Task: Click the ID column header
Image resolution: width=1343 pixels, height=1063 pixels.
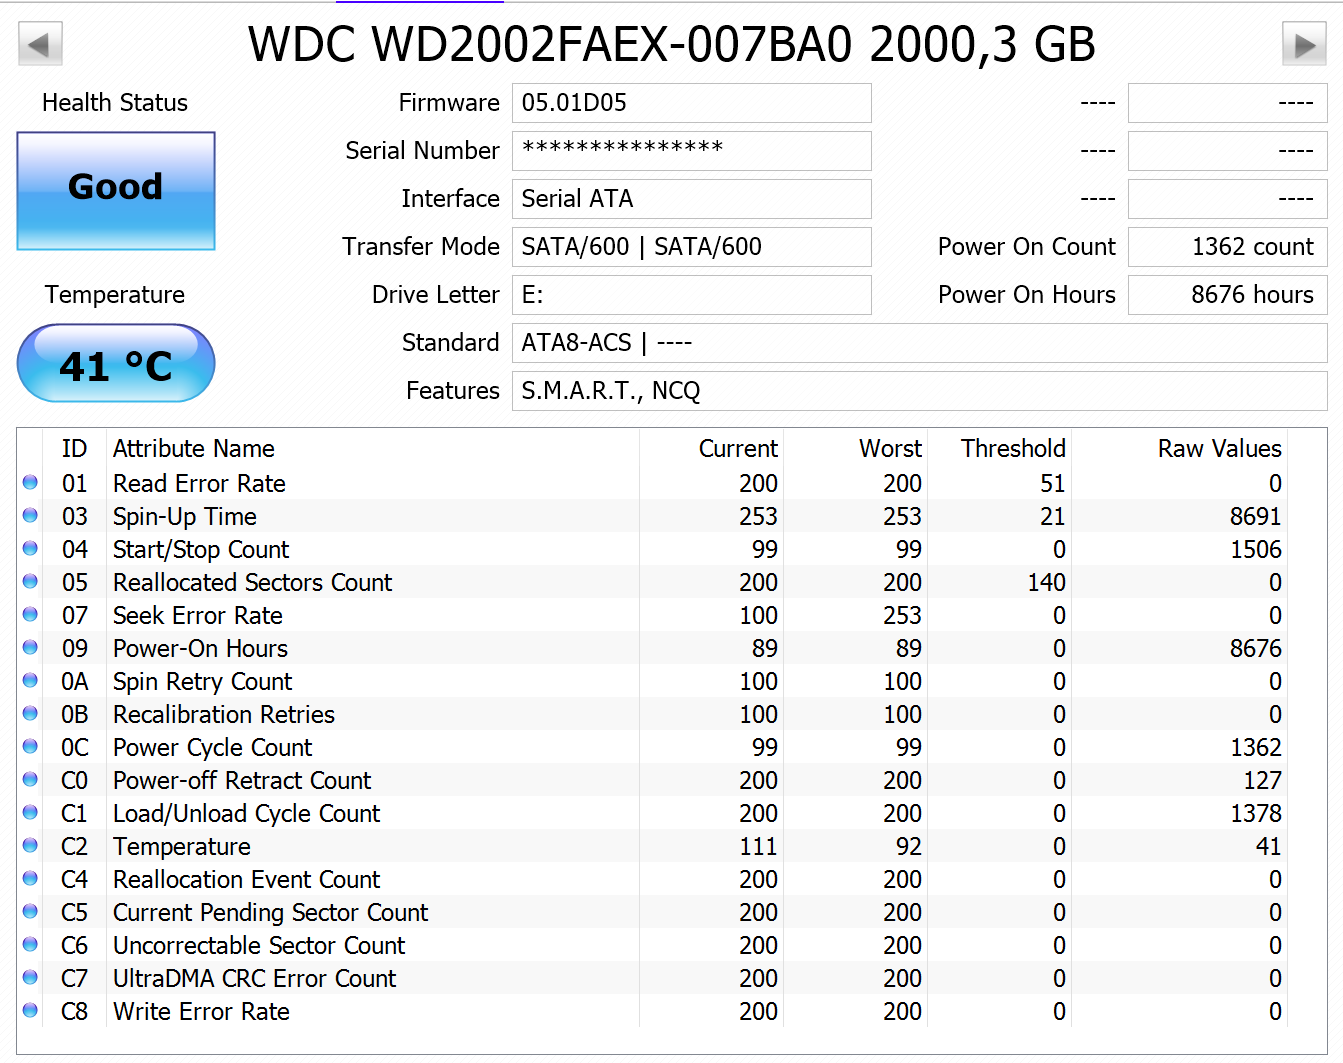Action: click(x=74, y=449)
